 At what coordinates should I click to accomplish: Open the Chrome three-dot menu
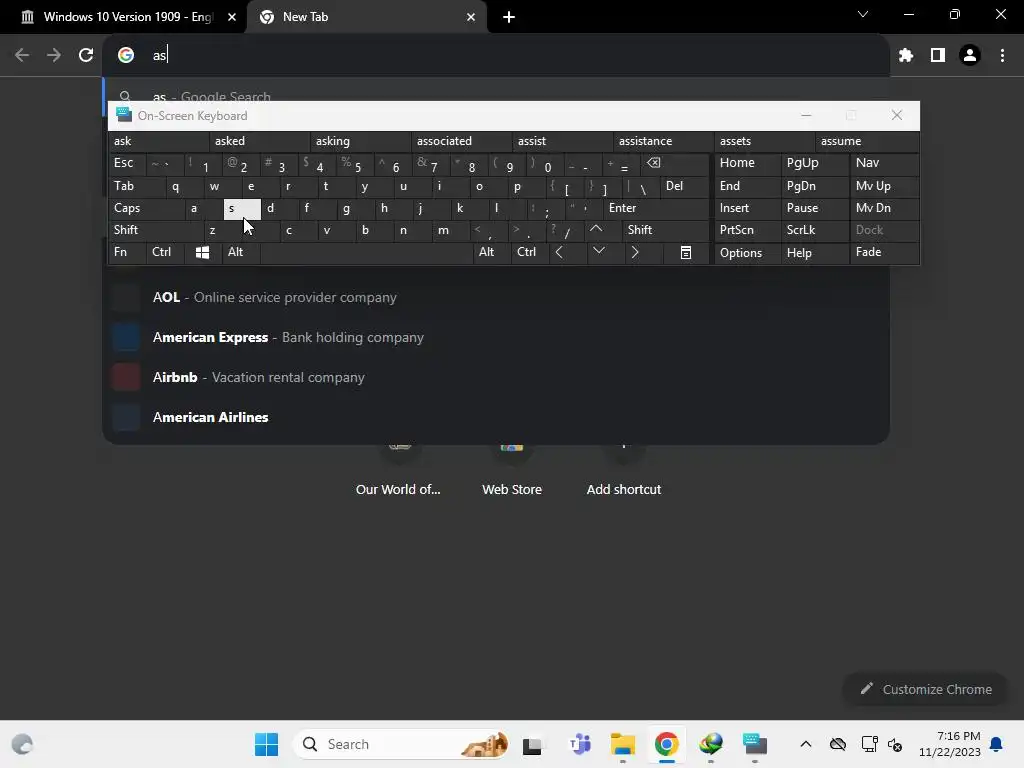[1002, 55]
